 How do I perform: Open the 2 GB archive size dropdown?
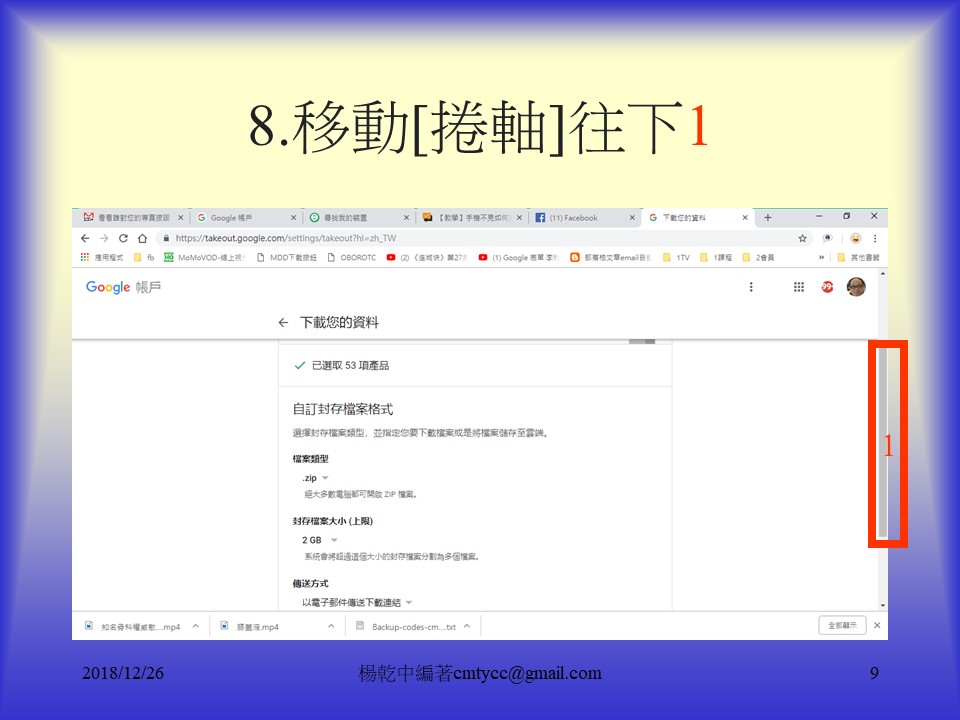tap(320, 540)
